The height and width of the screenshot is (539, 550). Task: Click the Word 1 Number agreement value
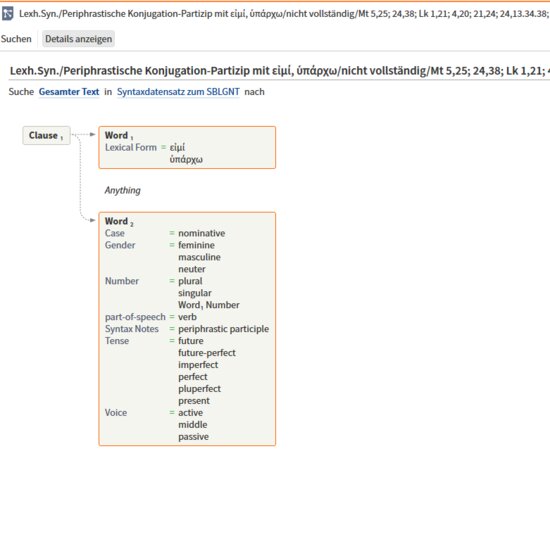pyautogui.click(x=209, y=305)
